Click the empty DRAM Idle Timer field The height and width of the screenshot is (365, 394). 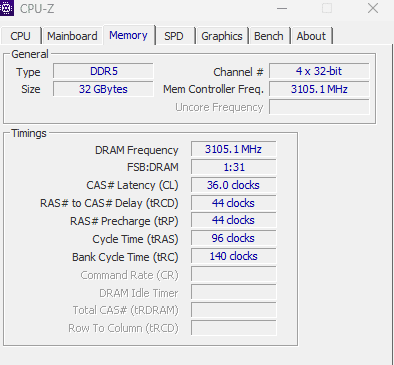(234, 292)
